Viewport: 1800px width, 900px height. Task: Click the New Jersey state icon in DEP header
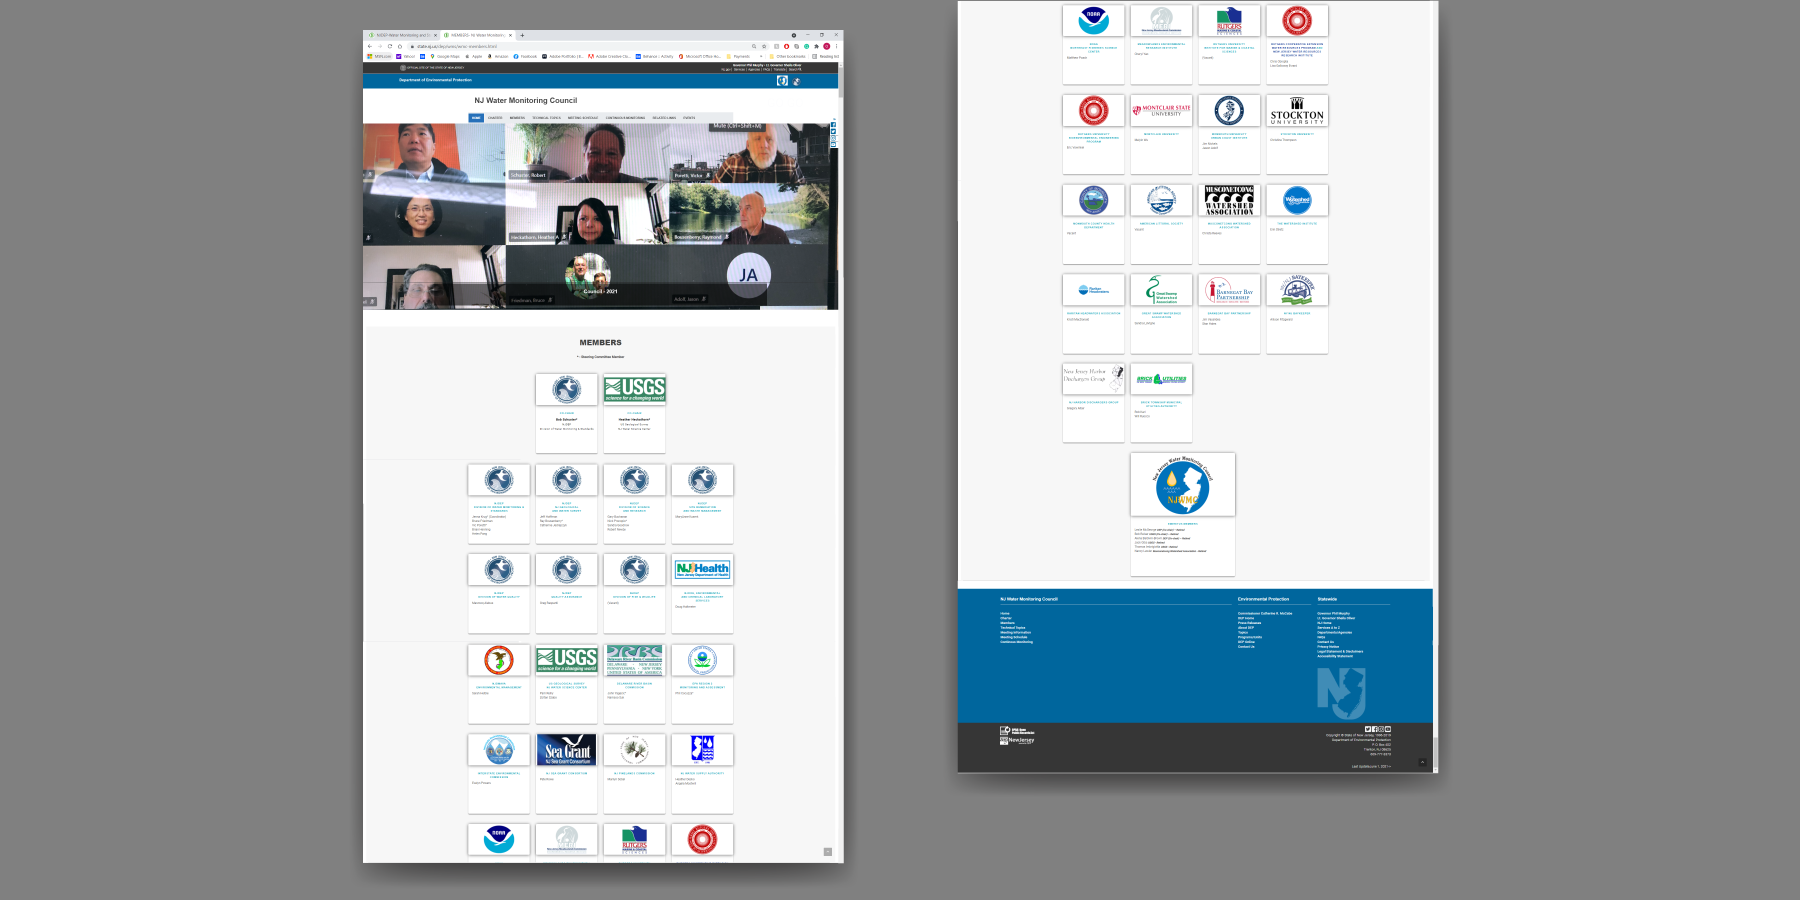coord(782,80)
